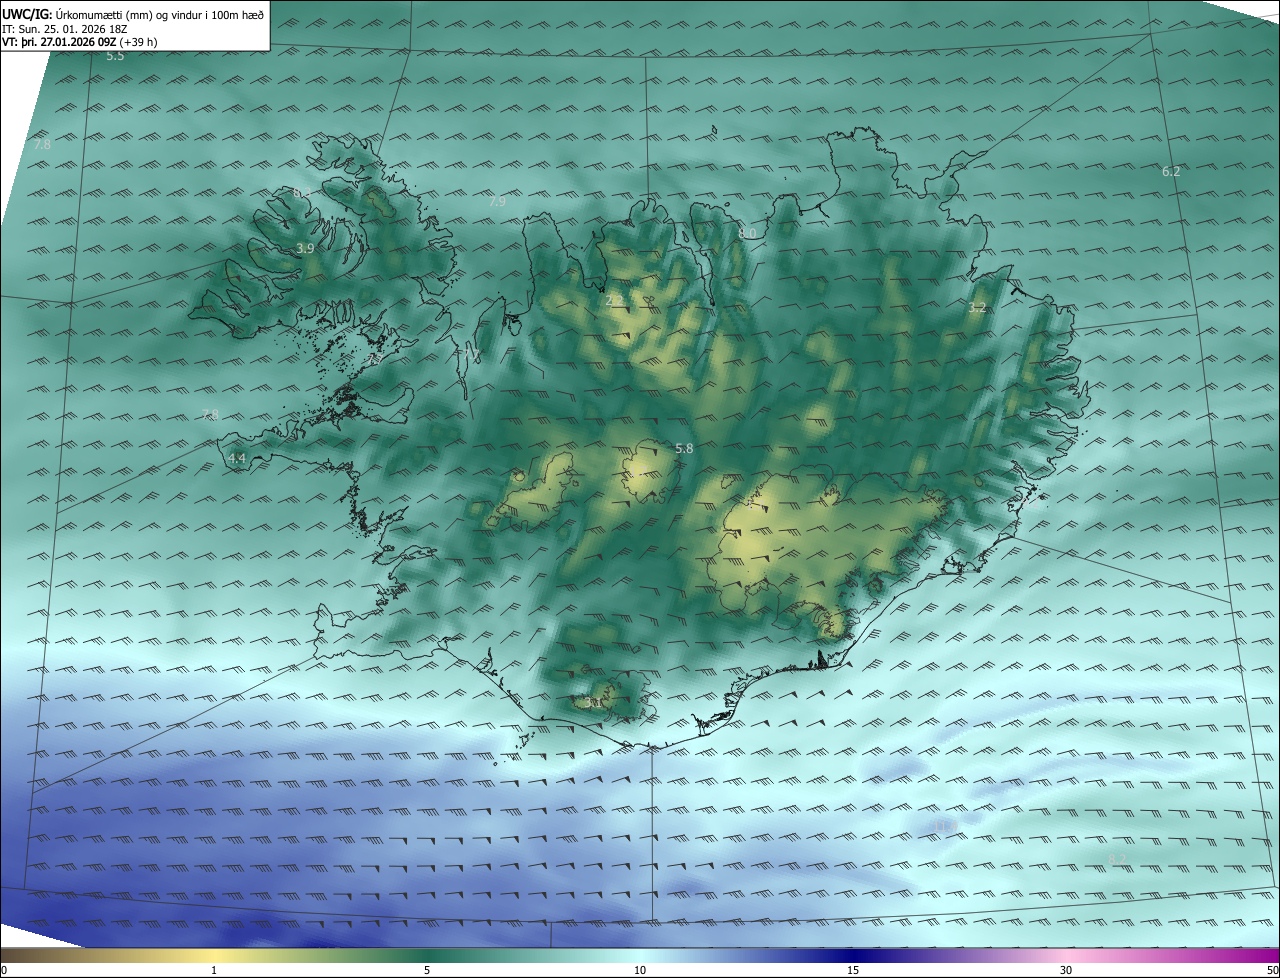The height and width of the screenshot is (978, 1280).
Task: Click the 10 tick on the color scale
Action: tap(640, 970)
